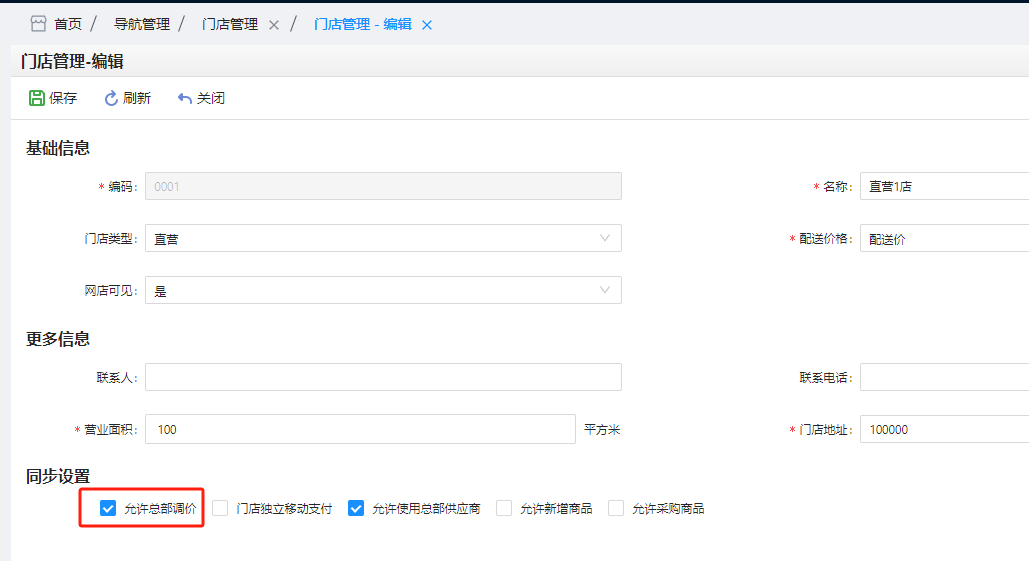The image size is (1029, 561).
Task: Click the home store icon in breadcrumb
Action: point(39,24)
